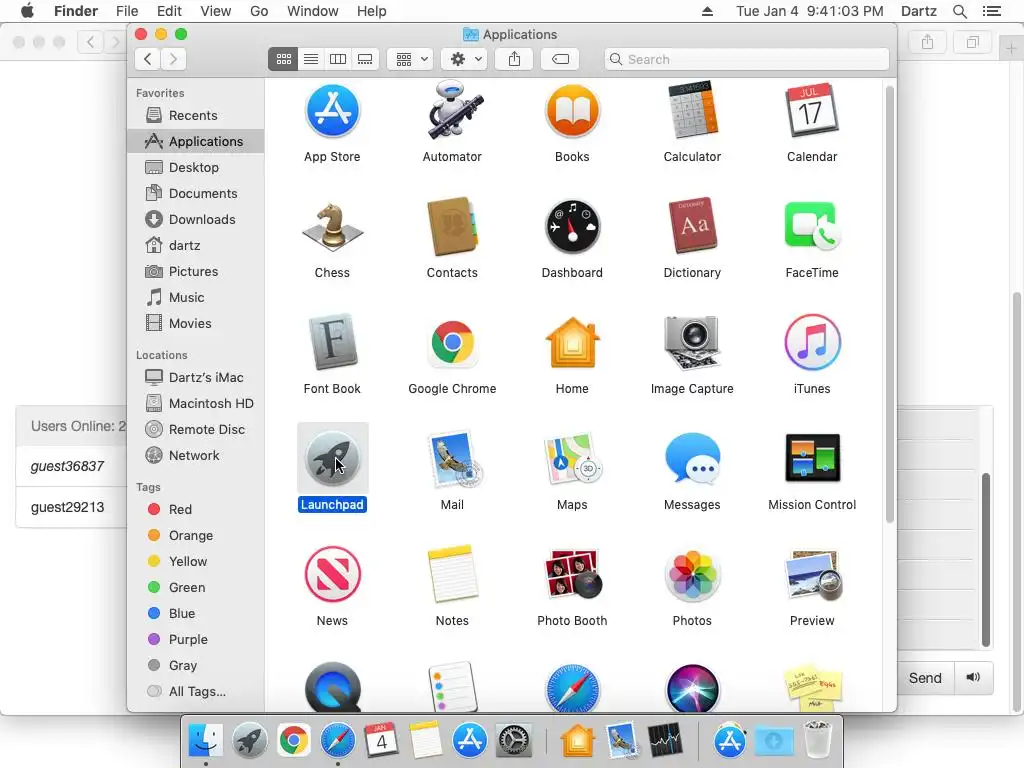Open the group-by arrangement dropdown
Screen dimensions: 1024x768
(410, 59)
